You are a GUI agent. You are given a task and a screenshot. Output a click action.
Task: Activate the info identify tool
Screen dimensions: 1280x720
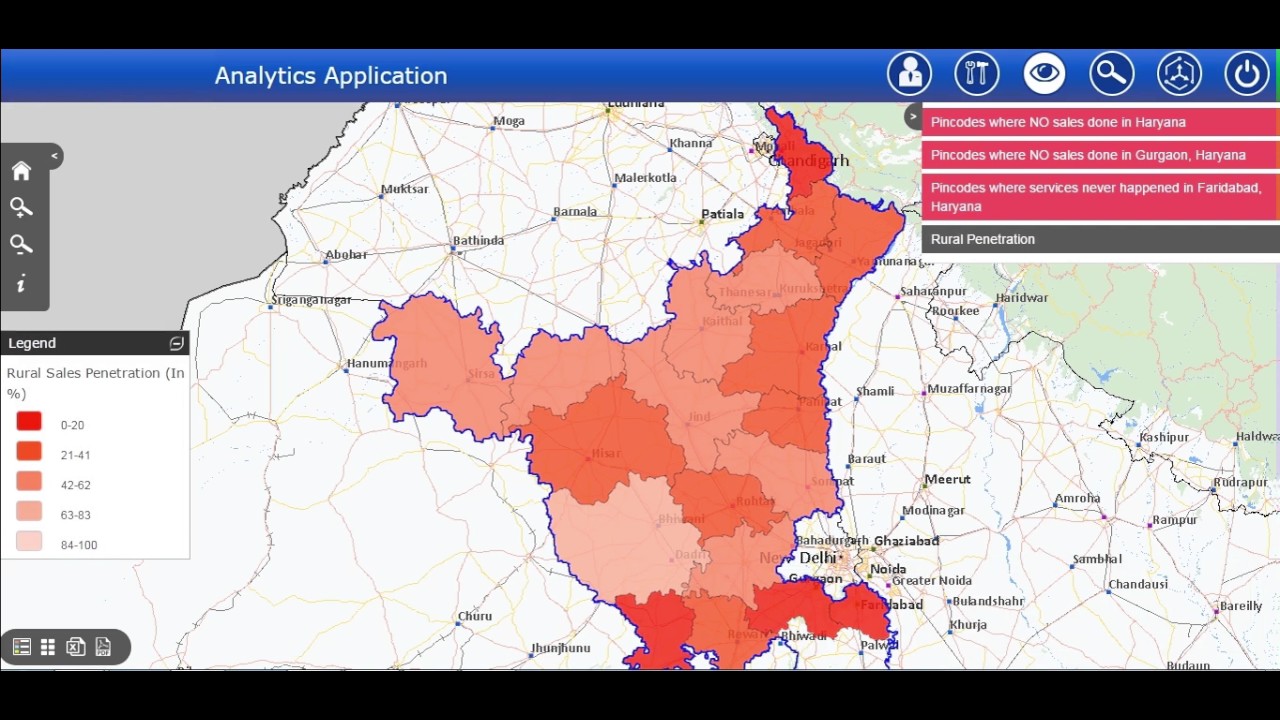(x=21, y=284)
